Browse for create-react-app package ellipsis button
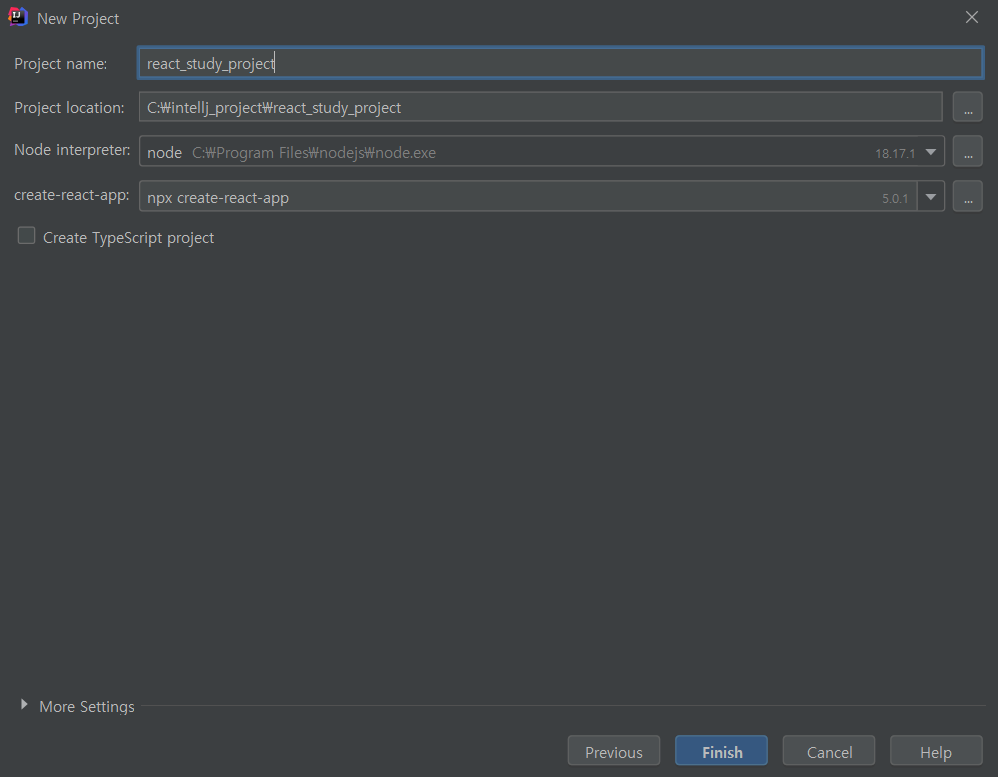Screen dimensions: 998x777 click(x=967, y=196)
